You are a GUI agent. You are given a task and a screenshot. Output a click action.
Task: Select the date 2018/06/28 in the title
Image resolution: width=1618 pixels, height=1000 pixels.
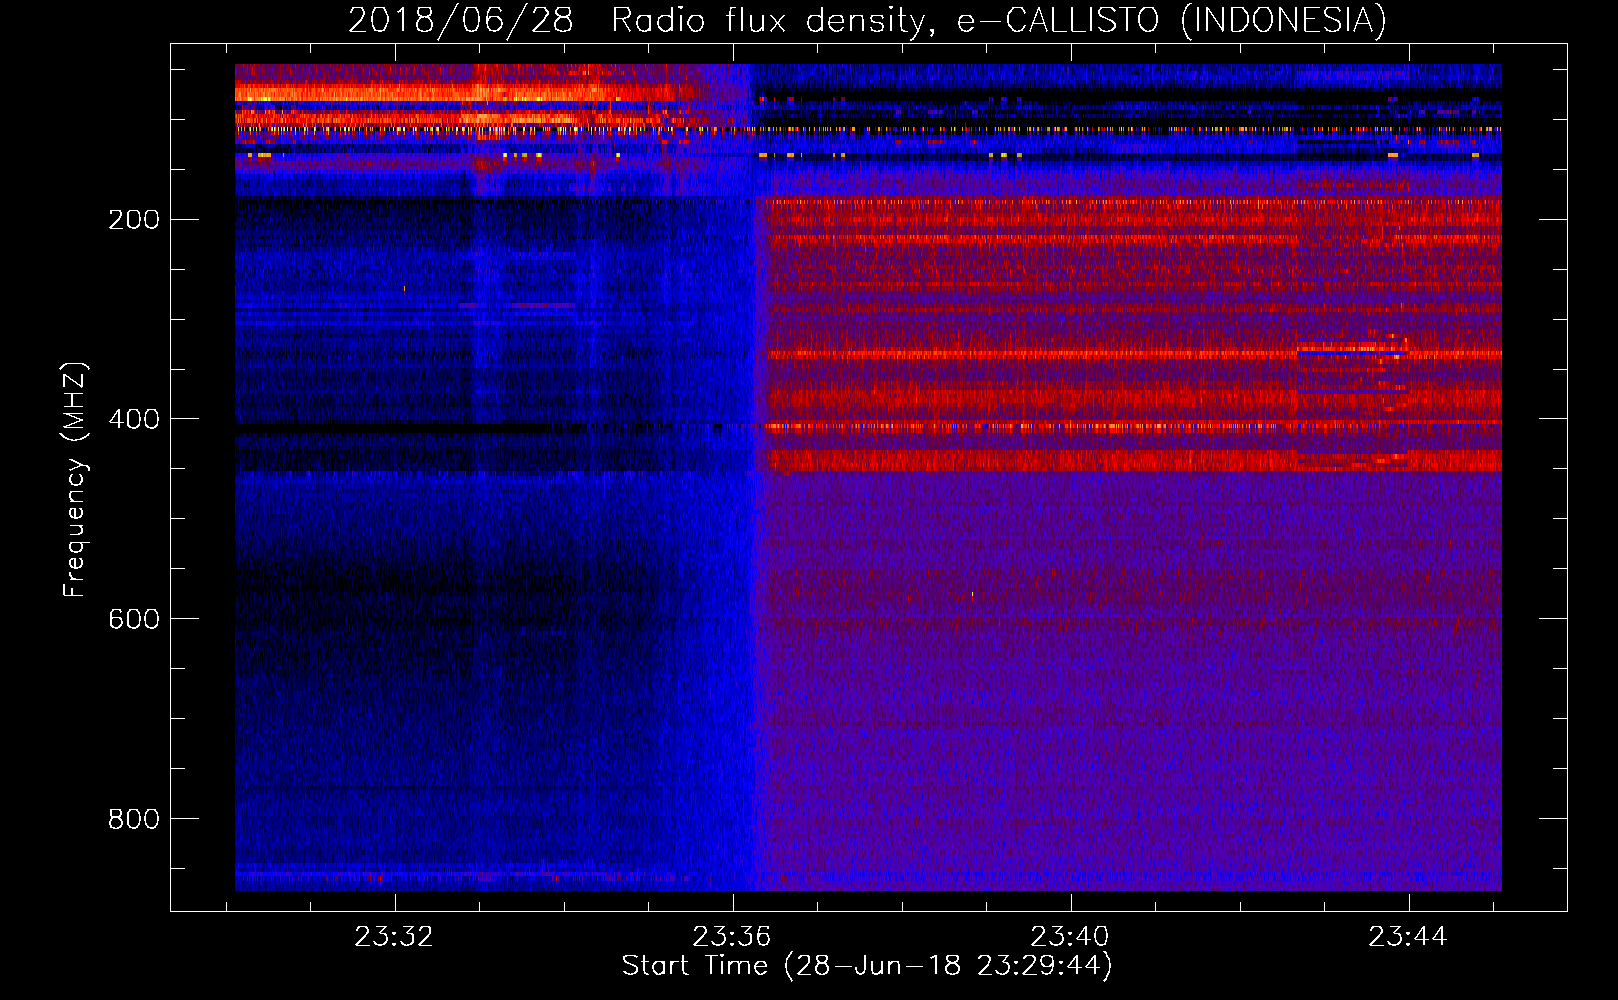[x=460, y=20]
